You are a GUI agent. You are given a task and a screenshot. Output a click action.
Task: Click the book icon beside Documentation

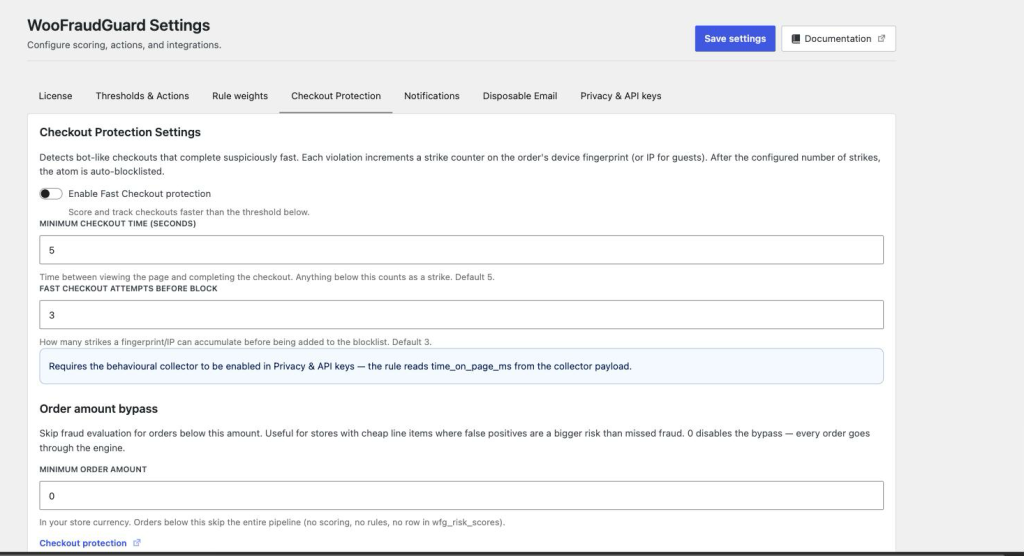point(795,39)
